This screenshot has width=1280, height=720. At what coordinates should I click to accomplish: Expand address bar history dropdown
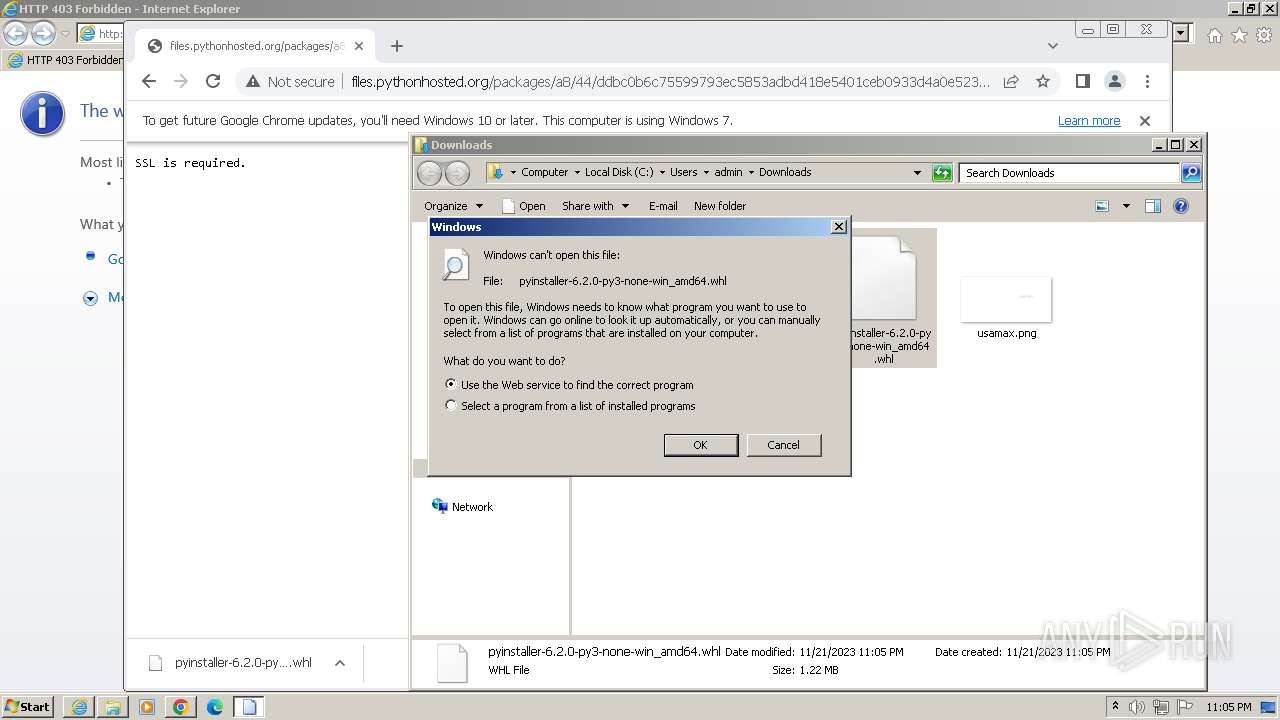click(917, 173)
